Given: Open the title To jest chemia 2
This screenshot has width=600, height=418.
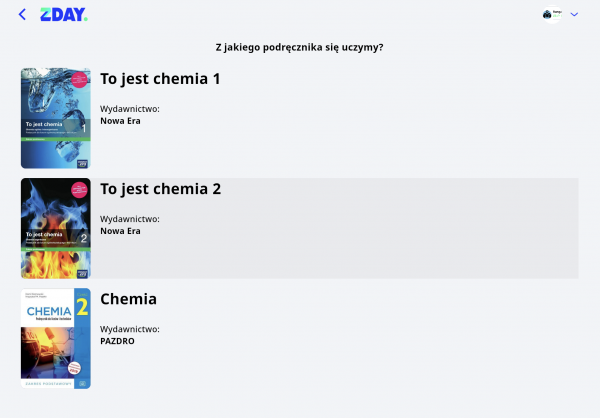Looking at the screenshot, I should tap(161, 189).
